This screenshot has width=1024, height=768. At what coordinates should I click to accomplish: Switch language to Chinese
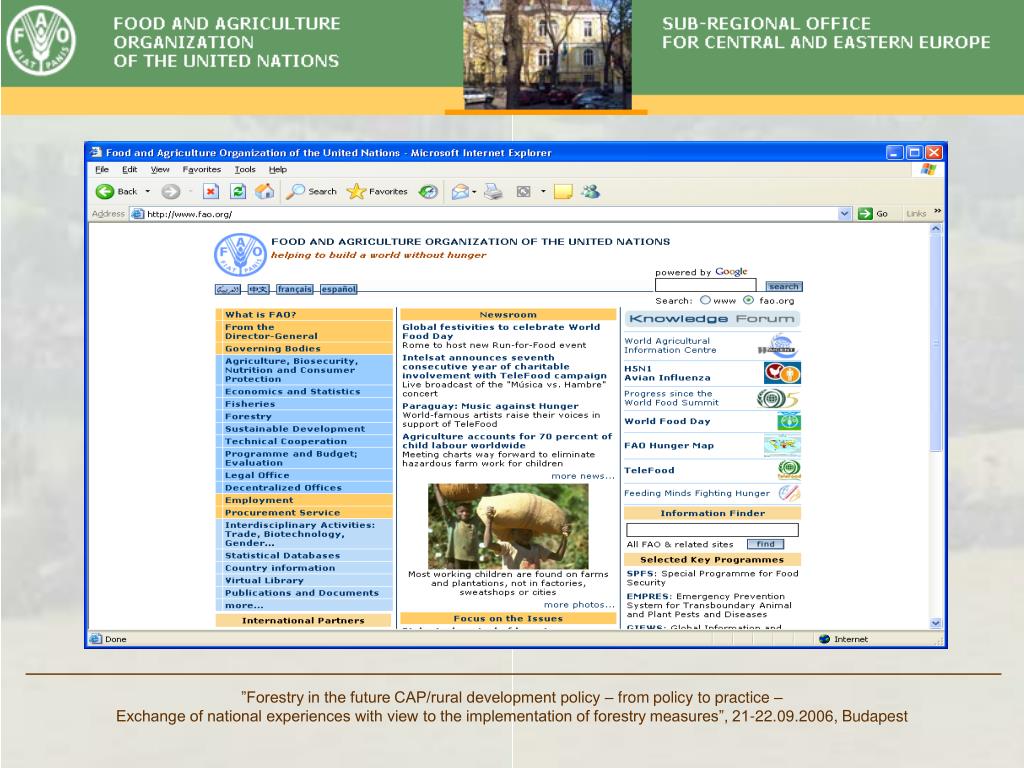click(259, 289)
